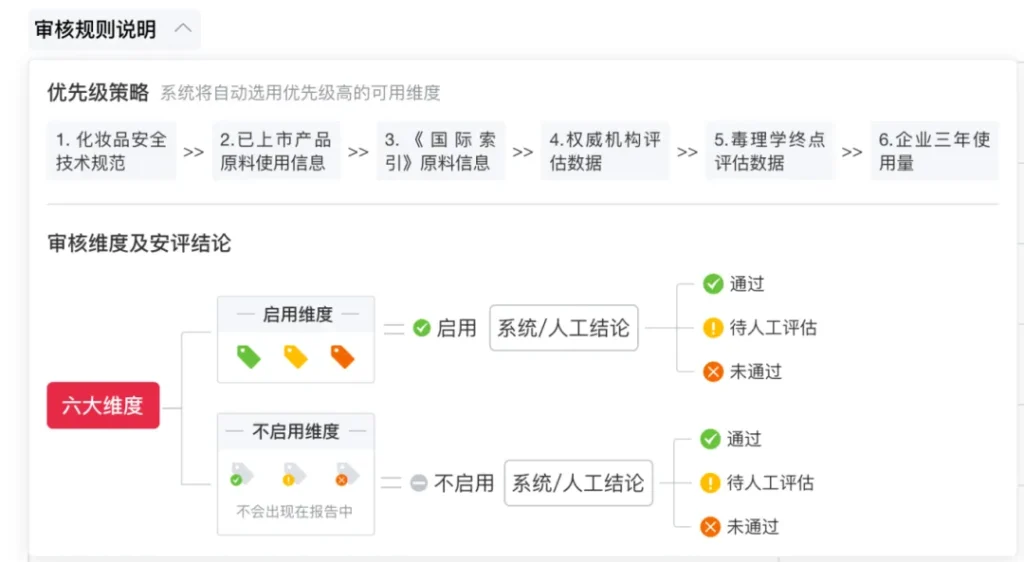Click the grey tag with orange cross
Viewport: 1024px width, 562px height.
(x=347, y=474)
